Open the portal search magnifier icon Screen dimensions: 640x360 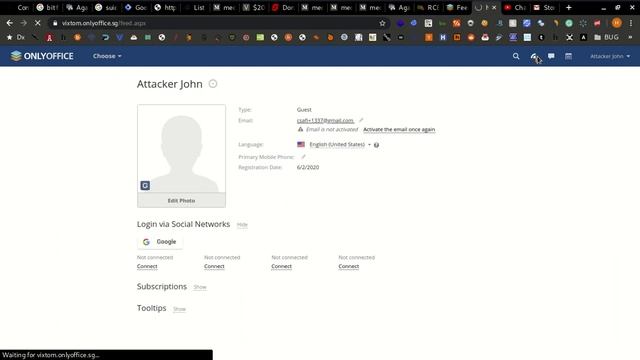pos(516,56)
